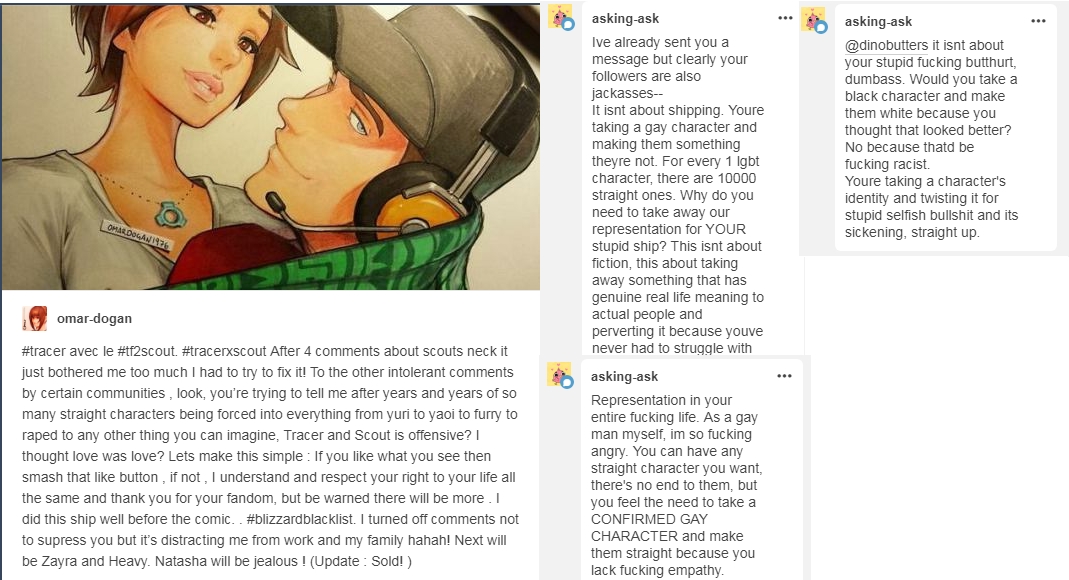Click the omar-dogan profile avatar
The image size is (1069, 580).
[x=35, y=319]
